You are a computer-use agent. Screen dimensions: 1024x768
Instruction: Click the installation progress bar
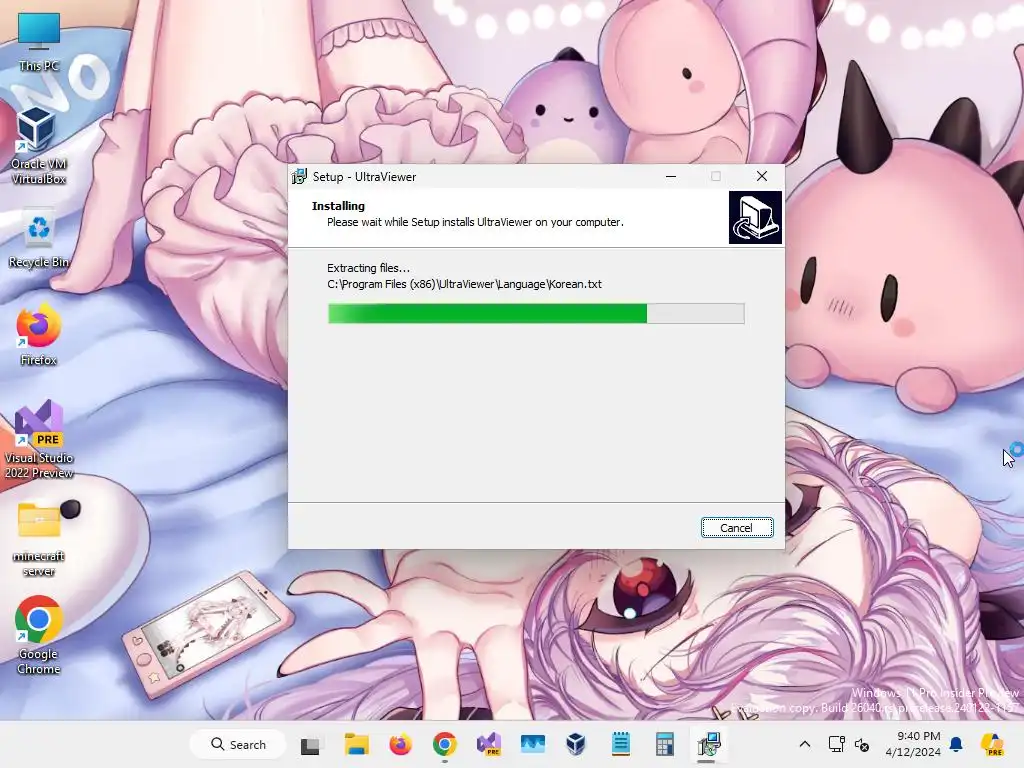click(536, 313)
